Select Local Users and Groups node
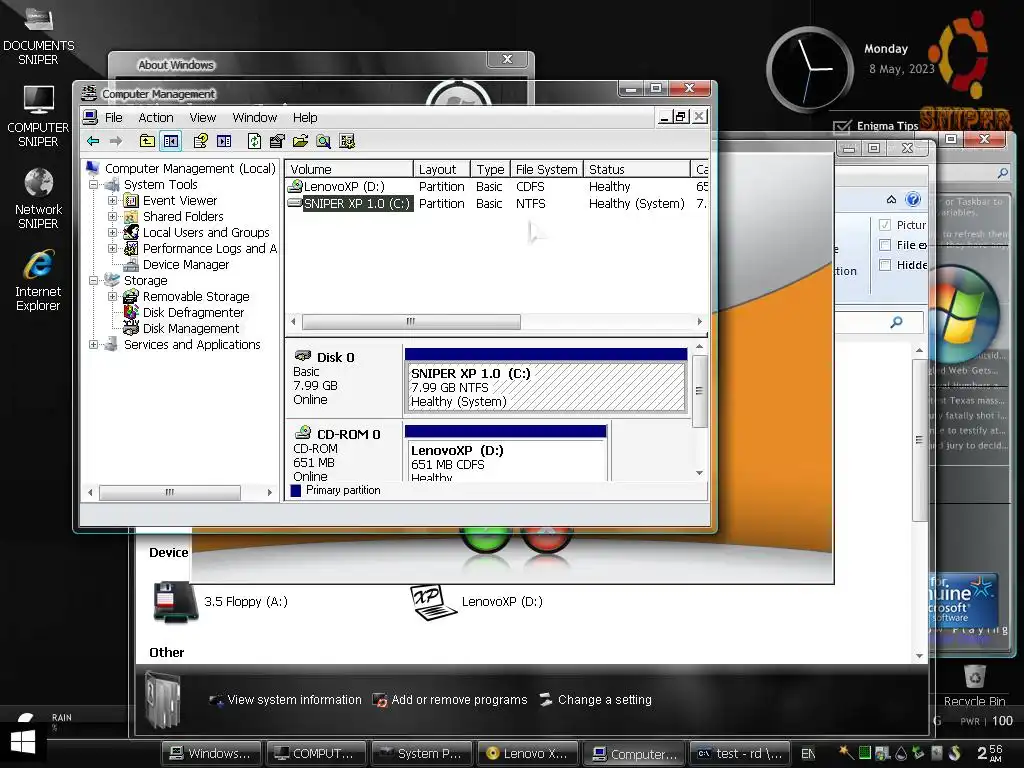The height and width of the screenshot is (768, 1024). [206, 232]
